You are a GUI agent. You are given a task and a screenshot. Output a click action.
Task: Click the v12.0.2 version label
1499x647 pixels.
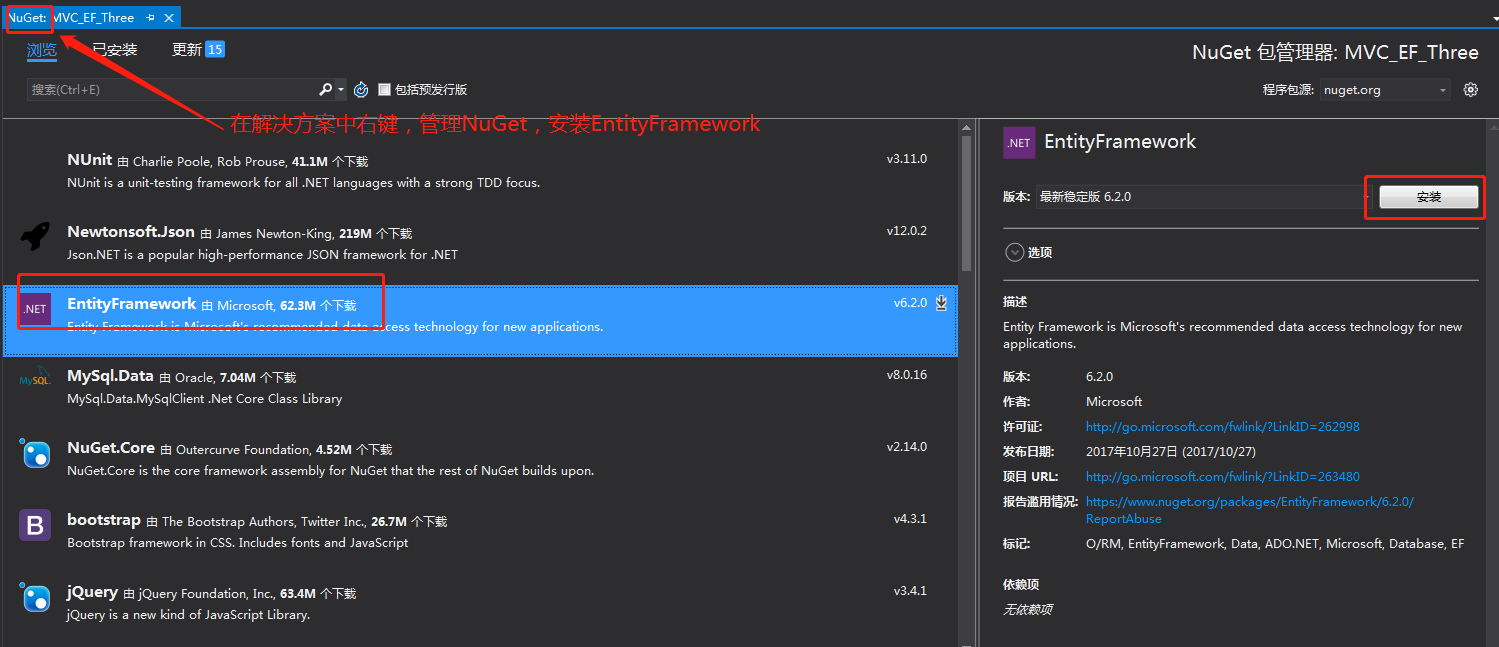click(906, 231)
